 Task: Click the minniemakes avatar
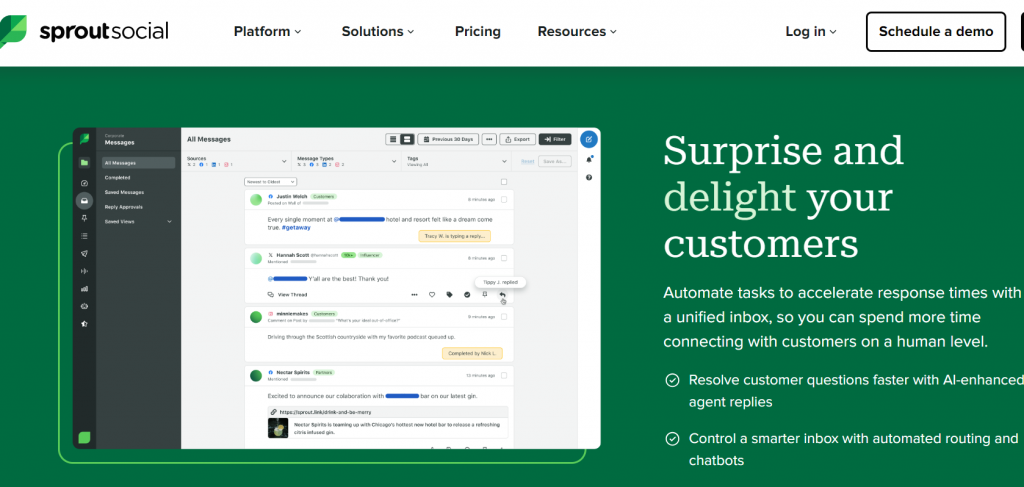tap(256, 317)
